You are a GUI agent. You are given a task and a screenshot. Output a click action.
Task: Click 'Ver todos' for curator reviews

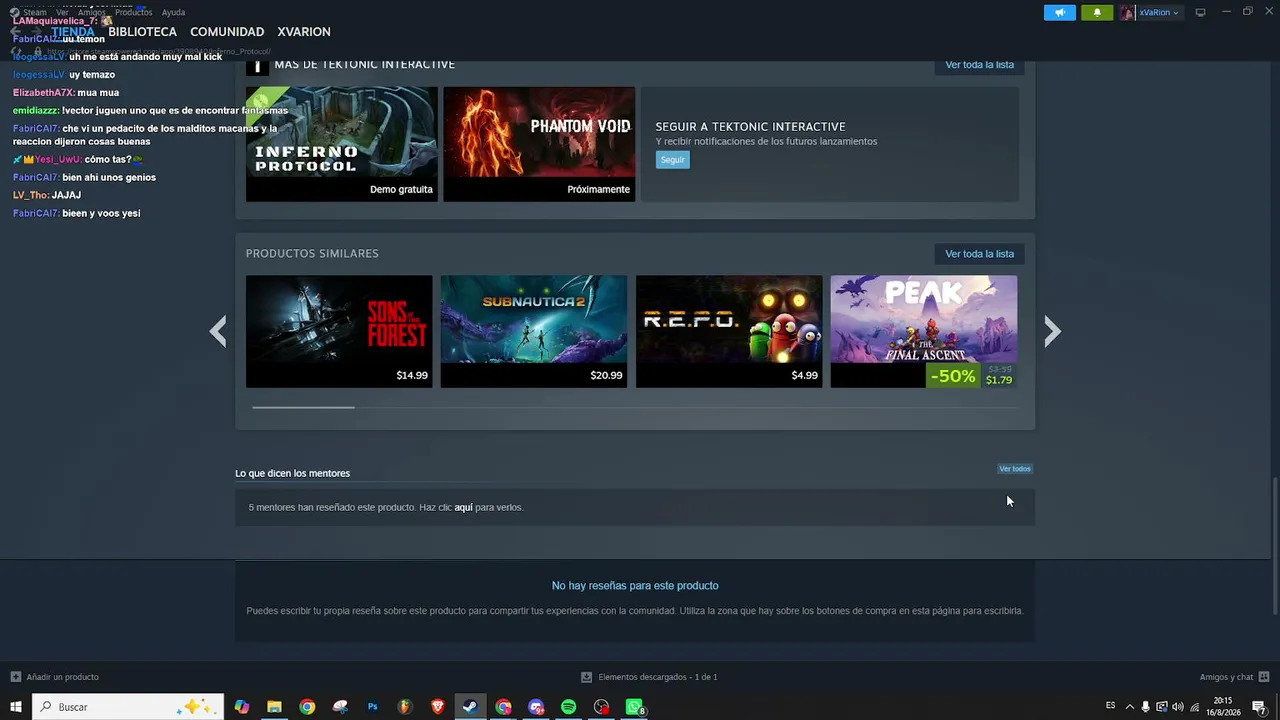(x=1014, y=469)
